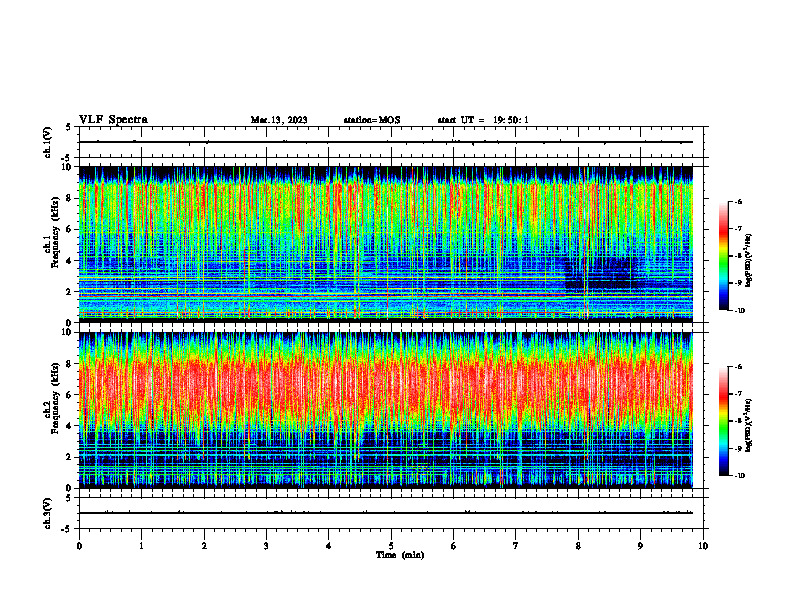
Task: Click the "station=MOS" header label
Action: coord(372,120)
